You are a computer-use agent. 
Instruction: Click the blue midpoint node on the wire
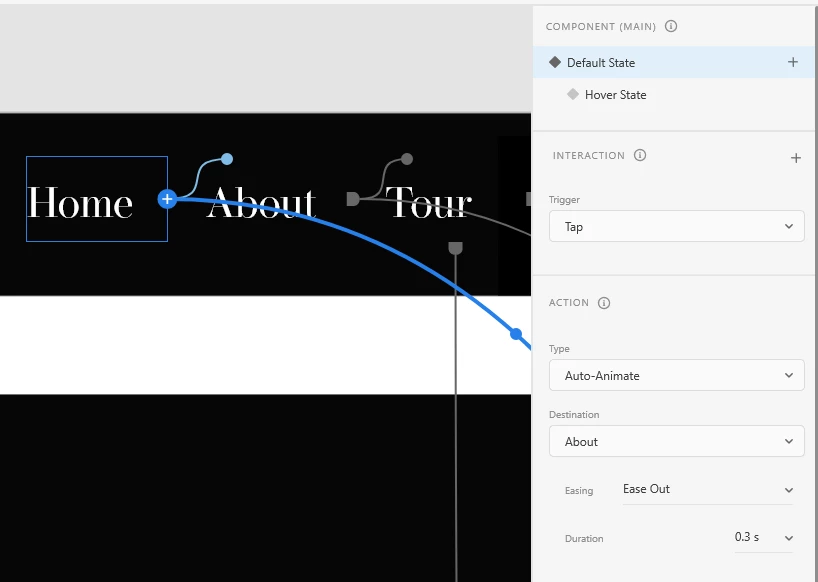[516, 334]
